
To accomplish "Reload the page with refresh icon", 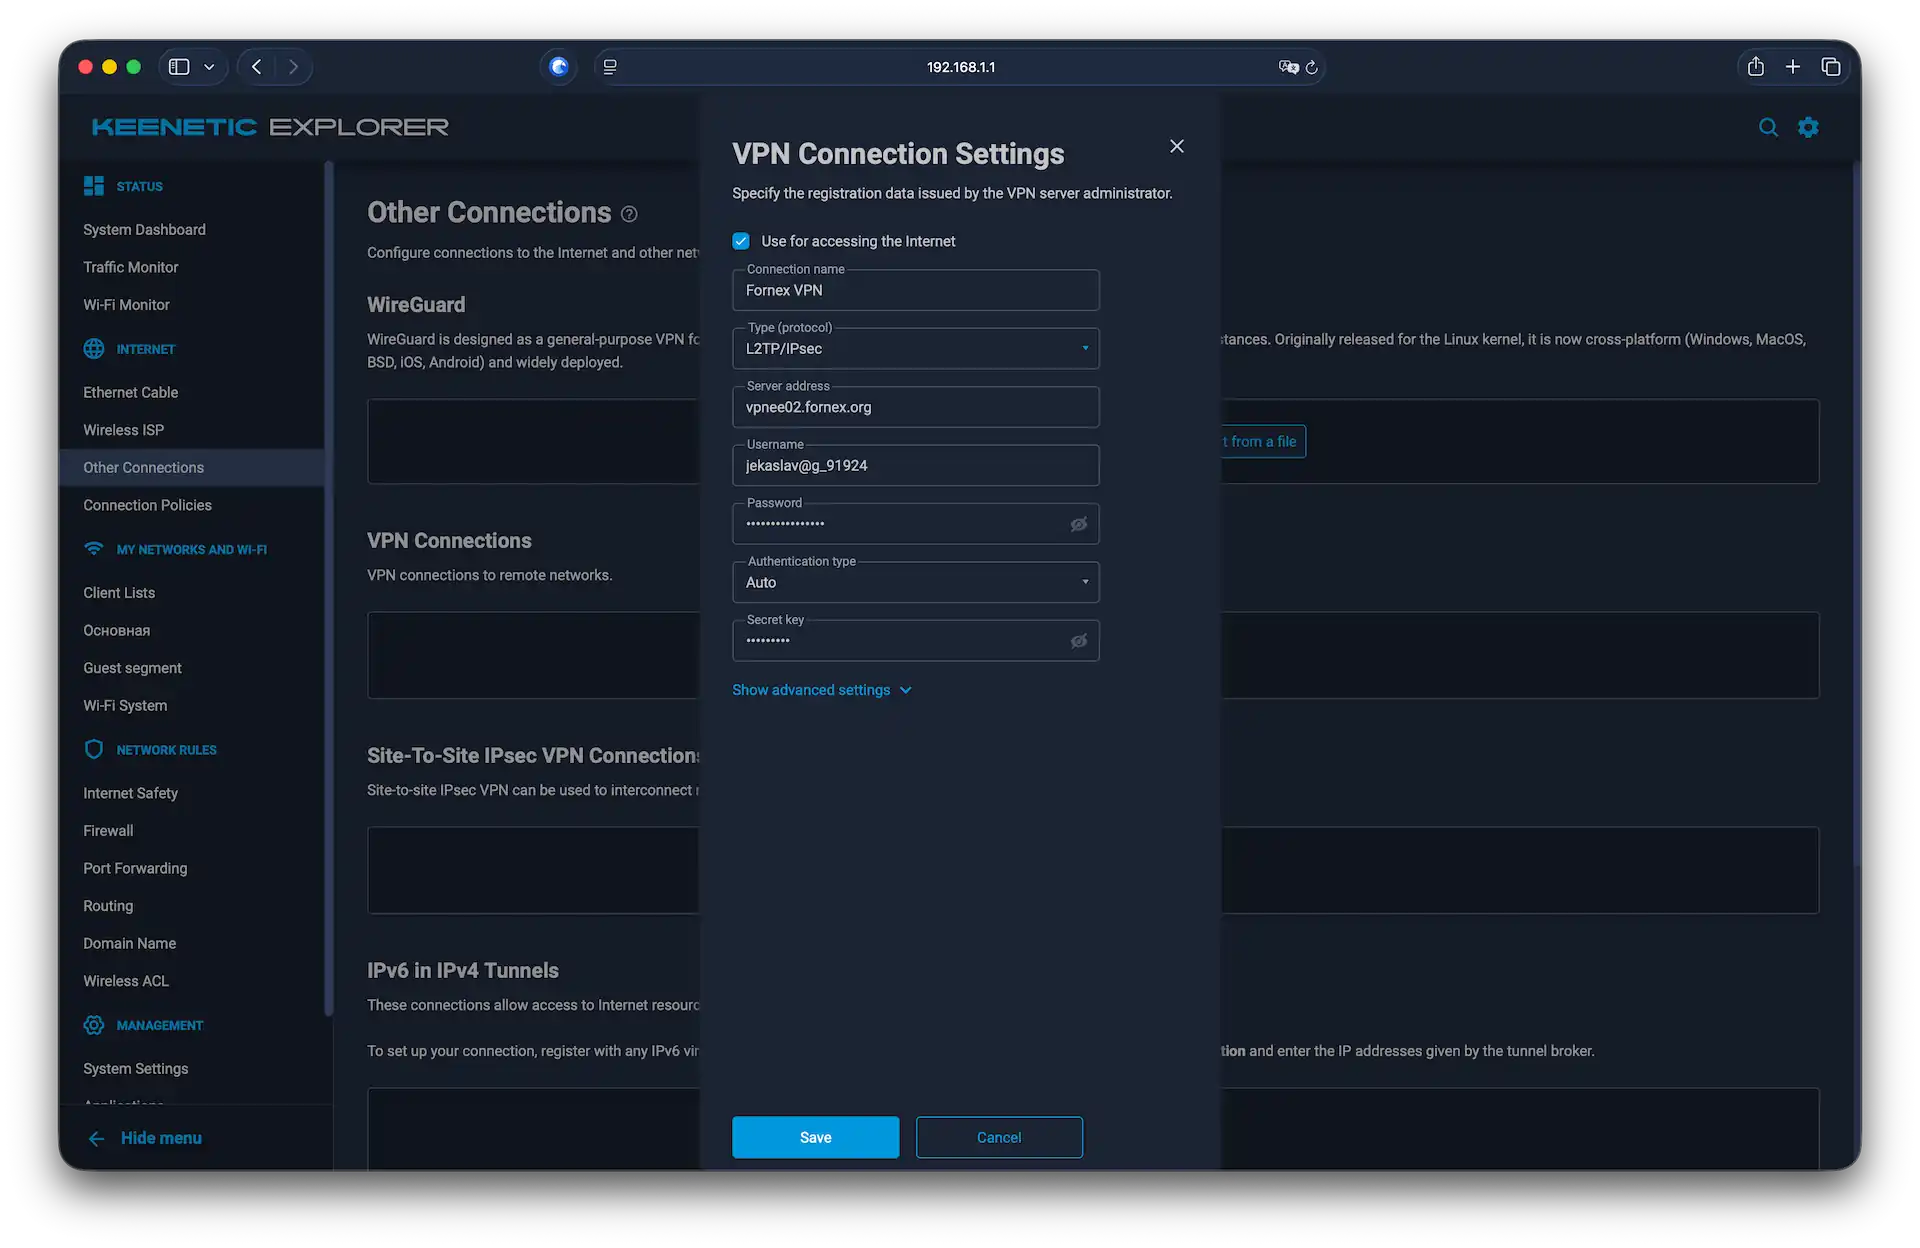I will pos(1312,67).
